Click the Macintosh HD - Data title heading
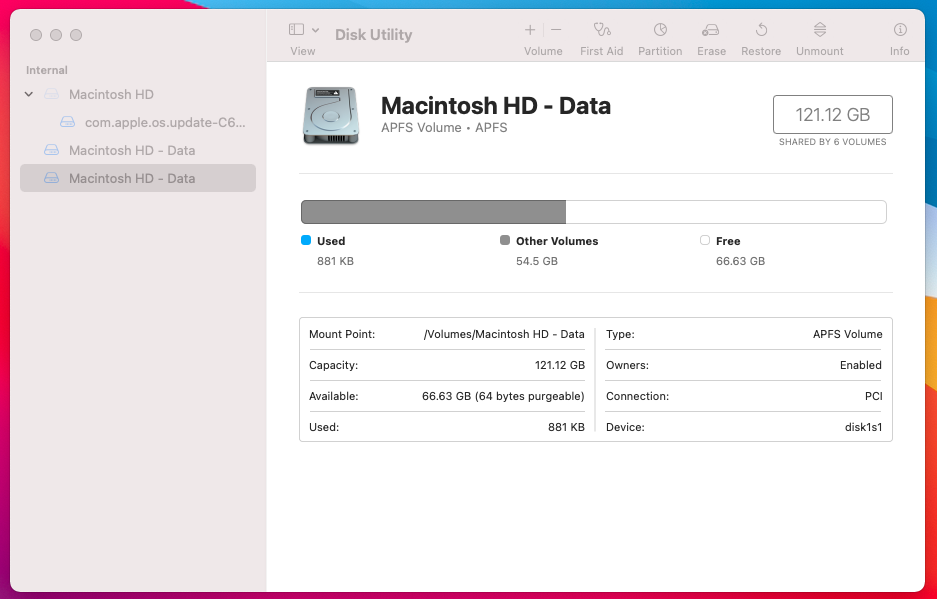Viewport: 937px width, 599px height. pyautogui.click(x=496, y=106)
